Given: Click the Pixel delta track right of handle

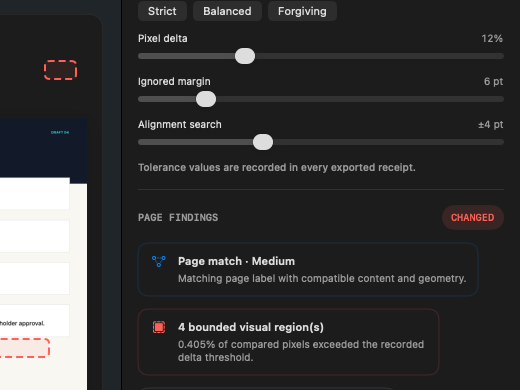Looking at the screenshot, I should point(379,56).
